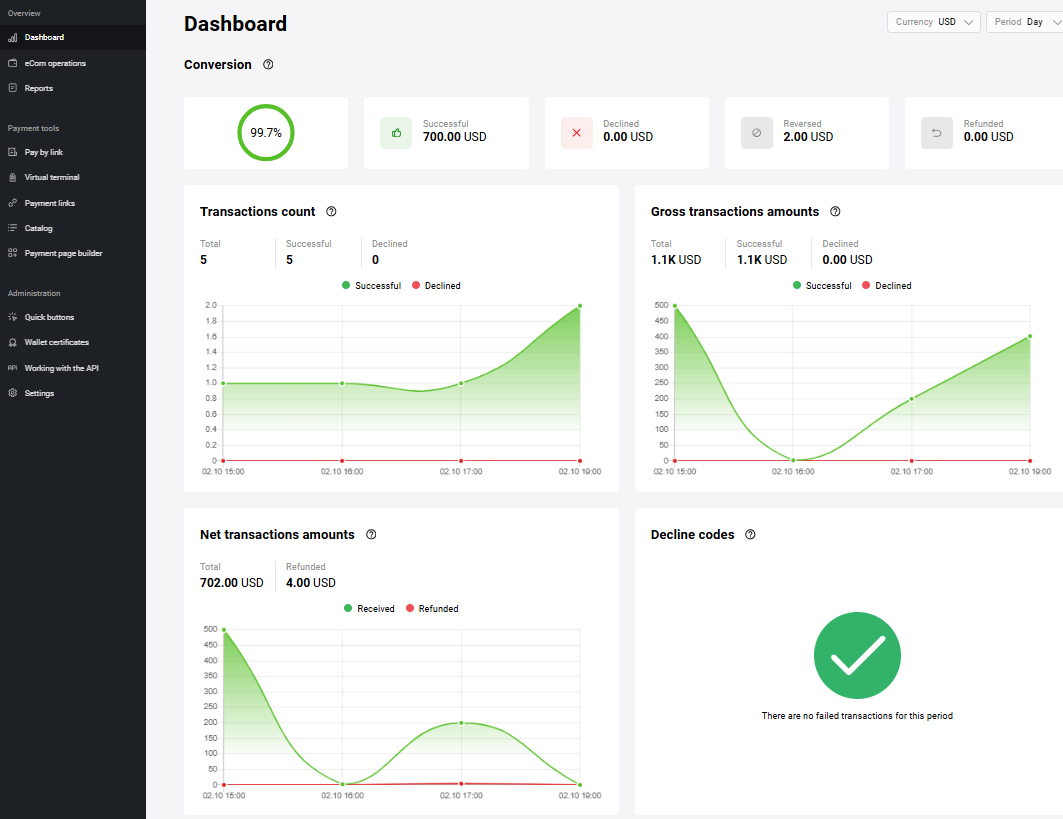Click the Refunded arrow icon
The width and height of the screenshot is (1063, 819).
point(937,132)
